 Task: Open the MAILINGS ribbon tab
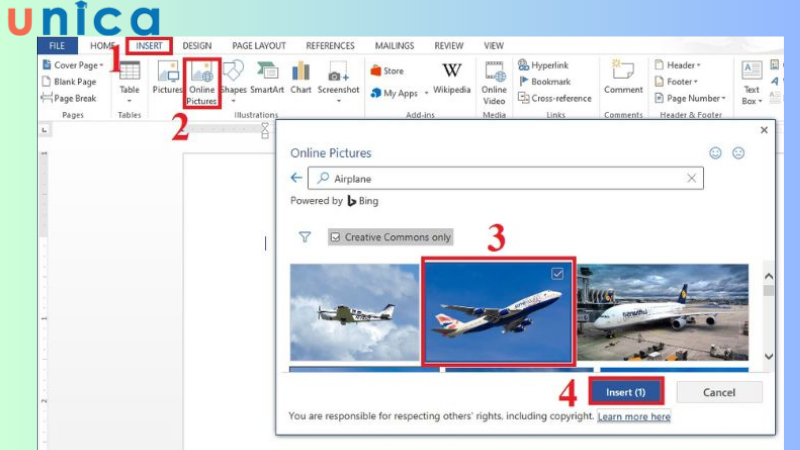coord(394,46)
